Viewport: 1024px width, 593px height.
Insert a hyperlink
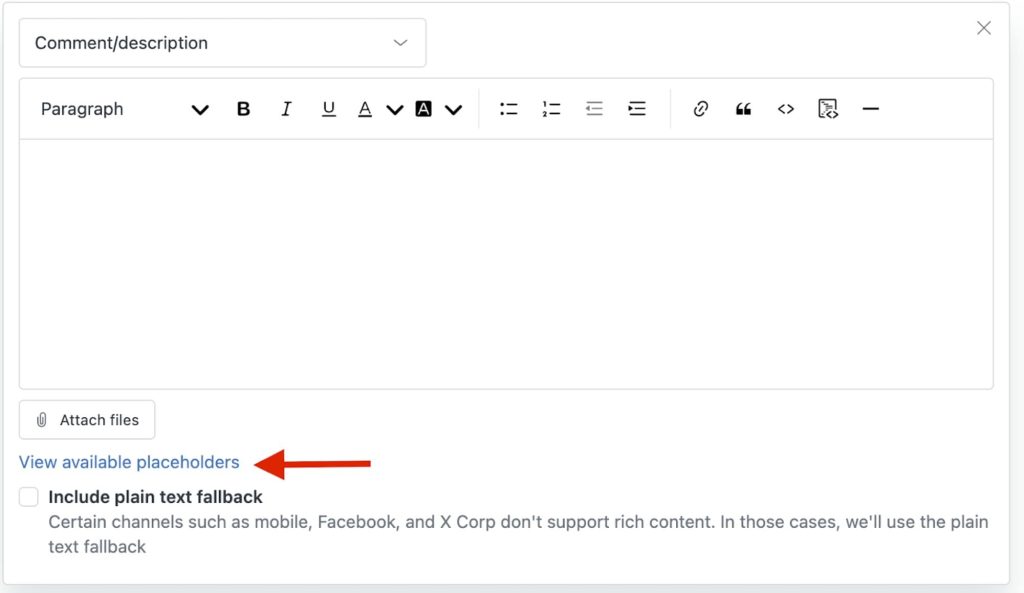coord(701,109)
